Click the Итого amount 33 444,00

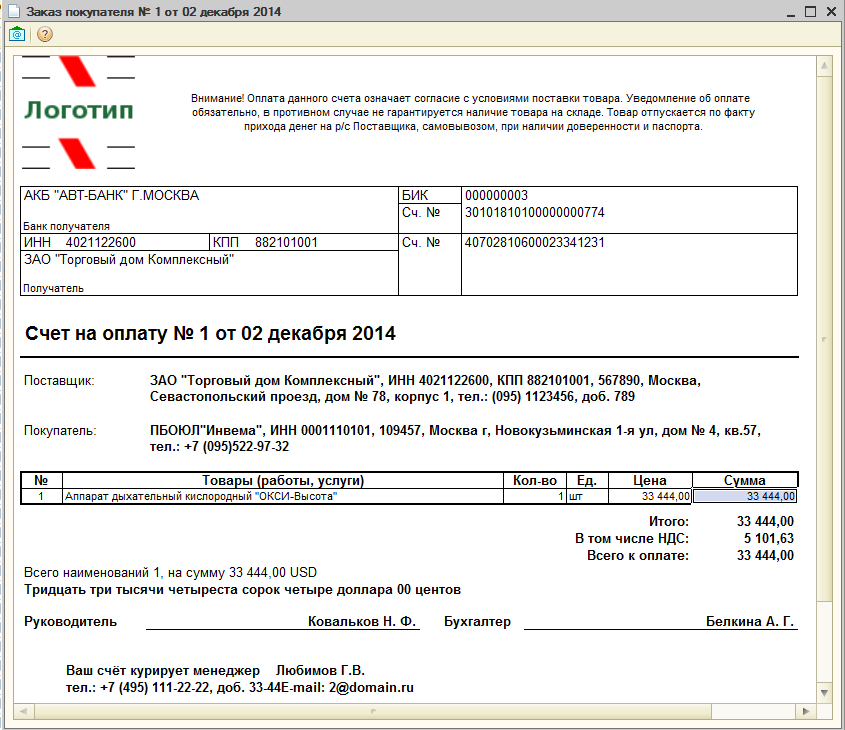(765, 522)
